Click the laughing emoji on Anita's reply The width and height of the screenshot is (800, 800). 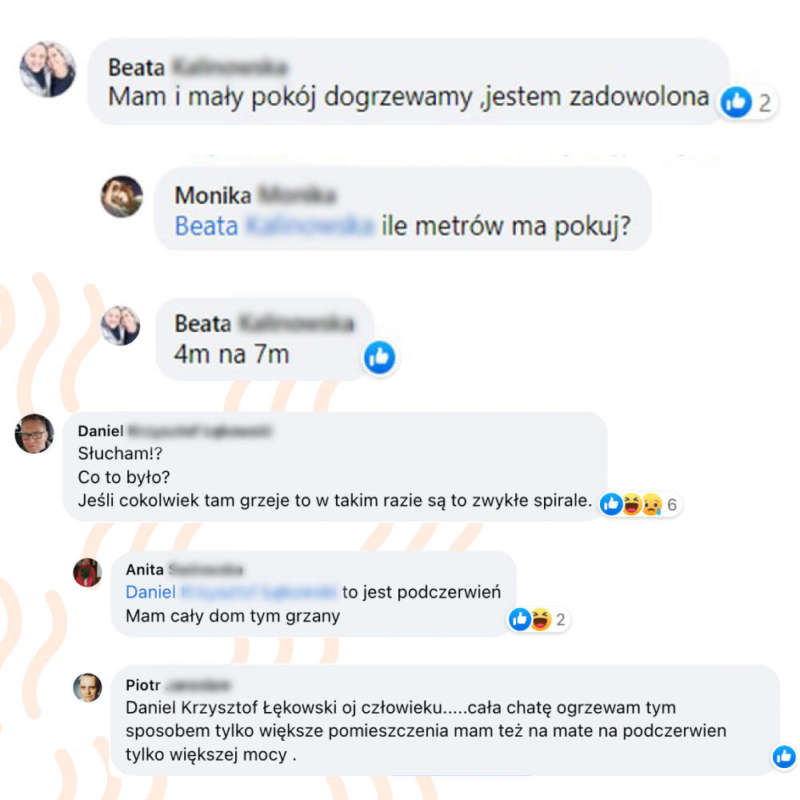[541, 619]
